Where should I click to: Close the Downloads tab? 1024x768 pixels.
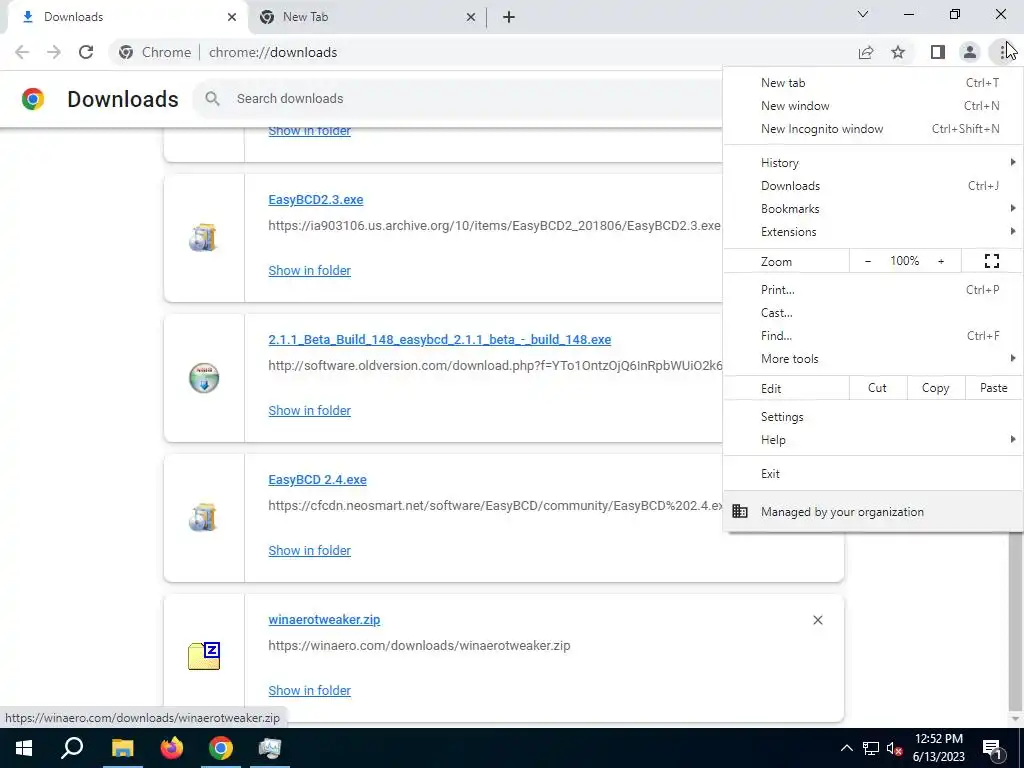coord(232,17)
